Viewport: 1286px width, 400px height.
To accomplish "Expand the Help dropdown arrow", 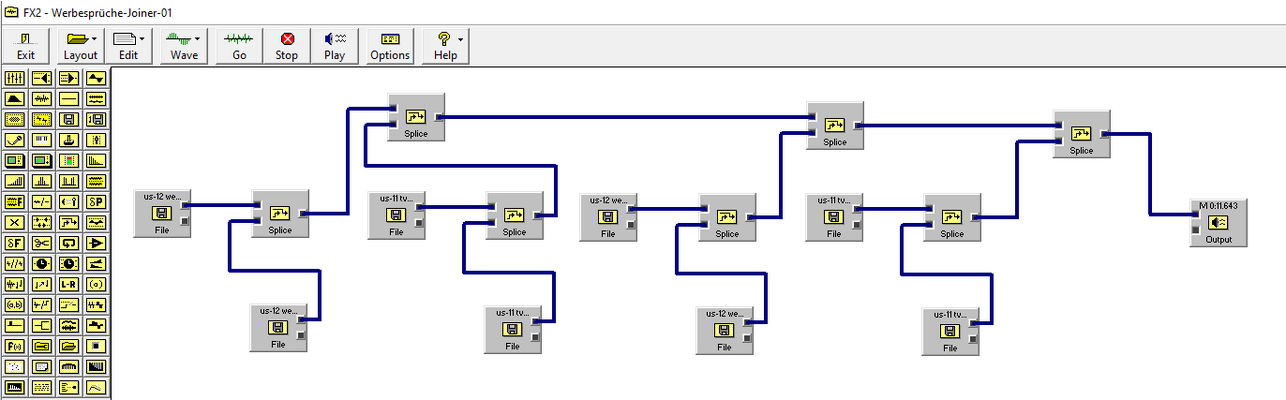I will pos(461,39).
